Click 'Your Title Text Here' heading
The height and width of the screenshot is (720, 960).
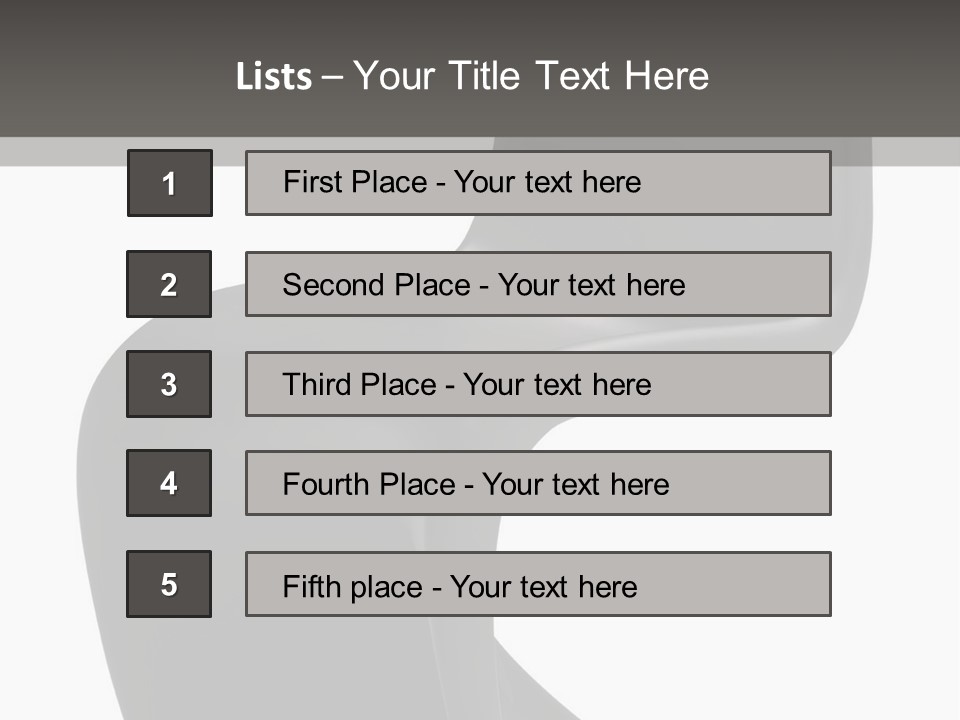pyautogui.click(x=531, y=76)
